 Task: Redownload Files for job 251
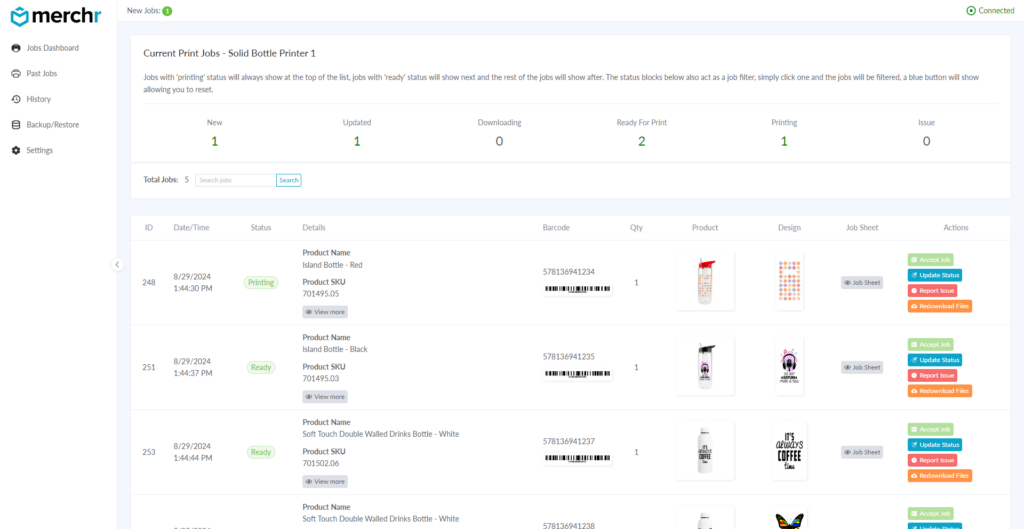pos(939,391)
